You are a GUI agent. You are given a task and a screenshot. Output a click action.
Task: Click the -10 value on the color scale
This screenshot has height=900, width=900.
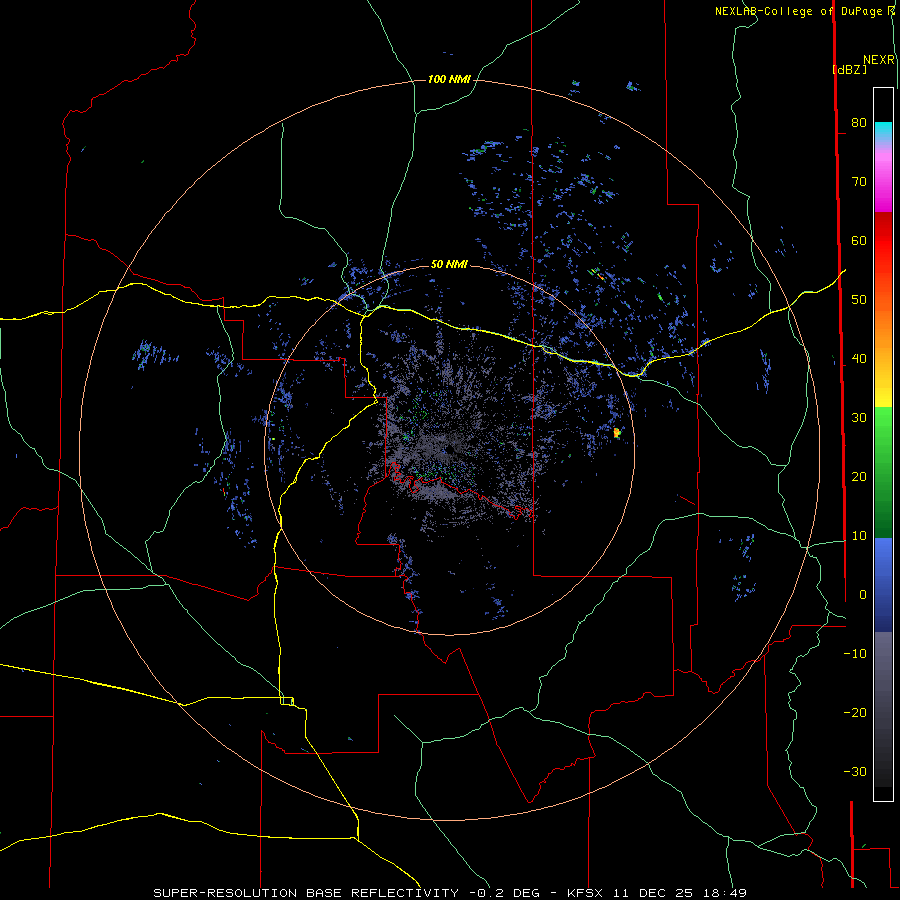point(855,654)
